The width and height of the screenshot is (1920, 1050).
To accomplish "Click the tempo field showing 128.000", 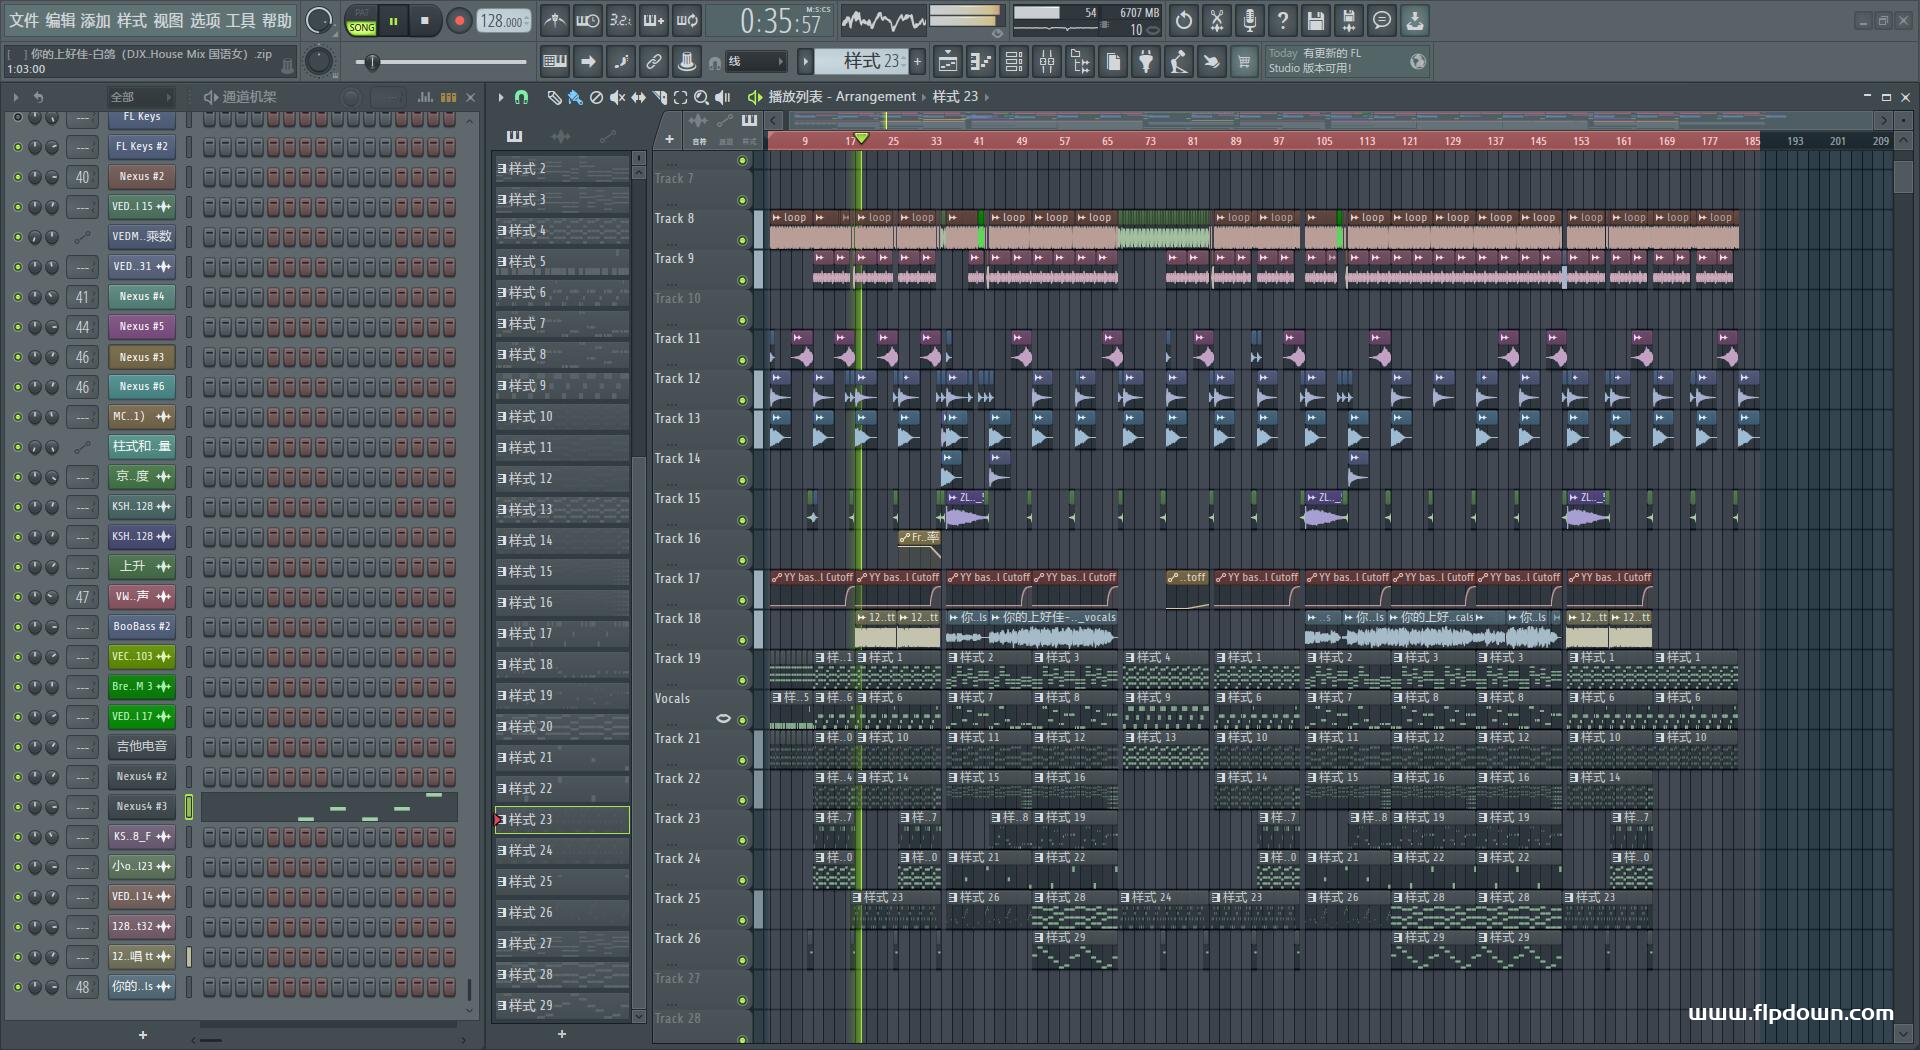I will point(503,21).
